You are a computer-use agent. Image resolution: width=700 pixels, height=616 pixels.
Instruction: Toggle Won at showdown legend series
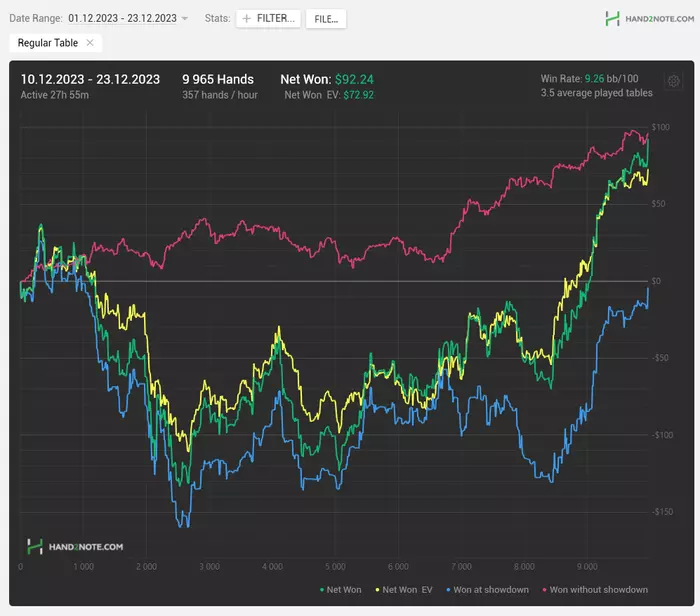[x=490, y=590]
